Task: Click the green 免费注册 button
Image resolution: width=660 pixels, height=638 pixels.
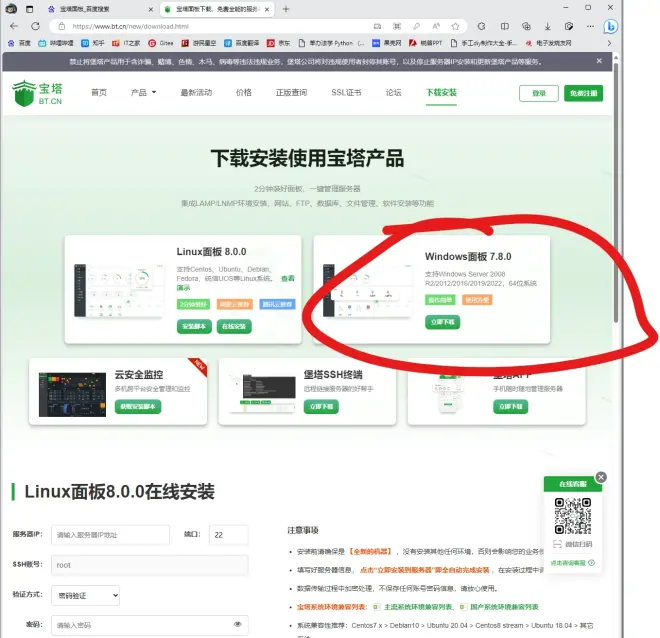Action: click(583, 93)
